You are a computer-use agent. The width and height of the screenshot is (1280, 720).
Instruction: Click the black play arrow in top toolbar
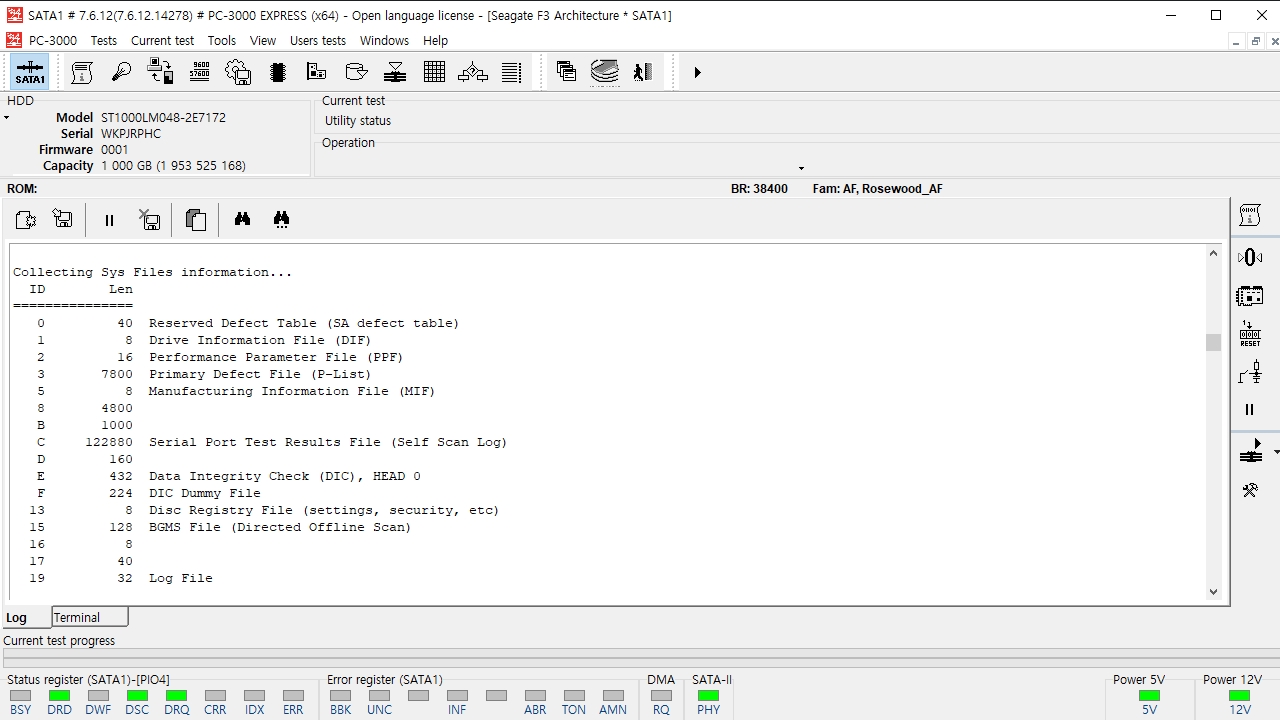697,72
